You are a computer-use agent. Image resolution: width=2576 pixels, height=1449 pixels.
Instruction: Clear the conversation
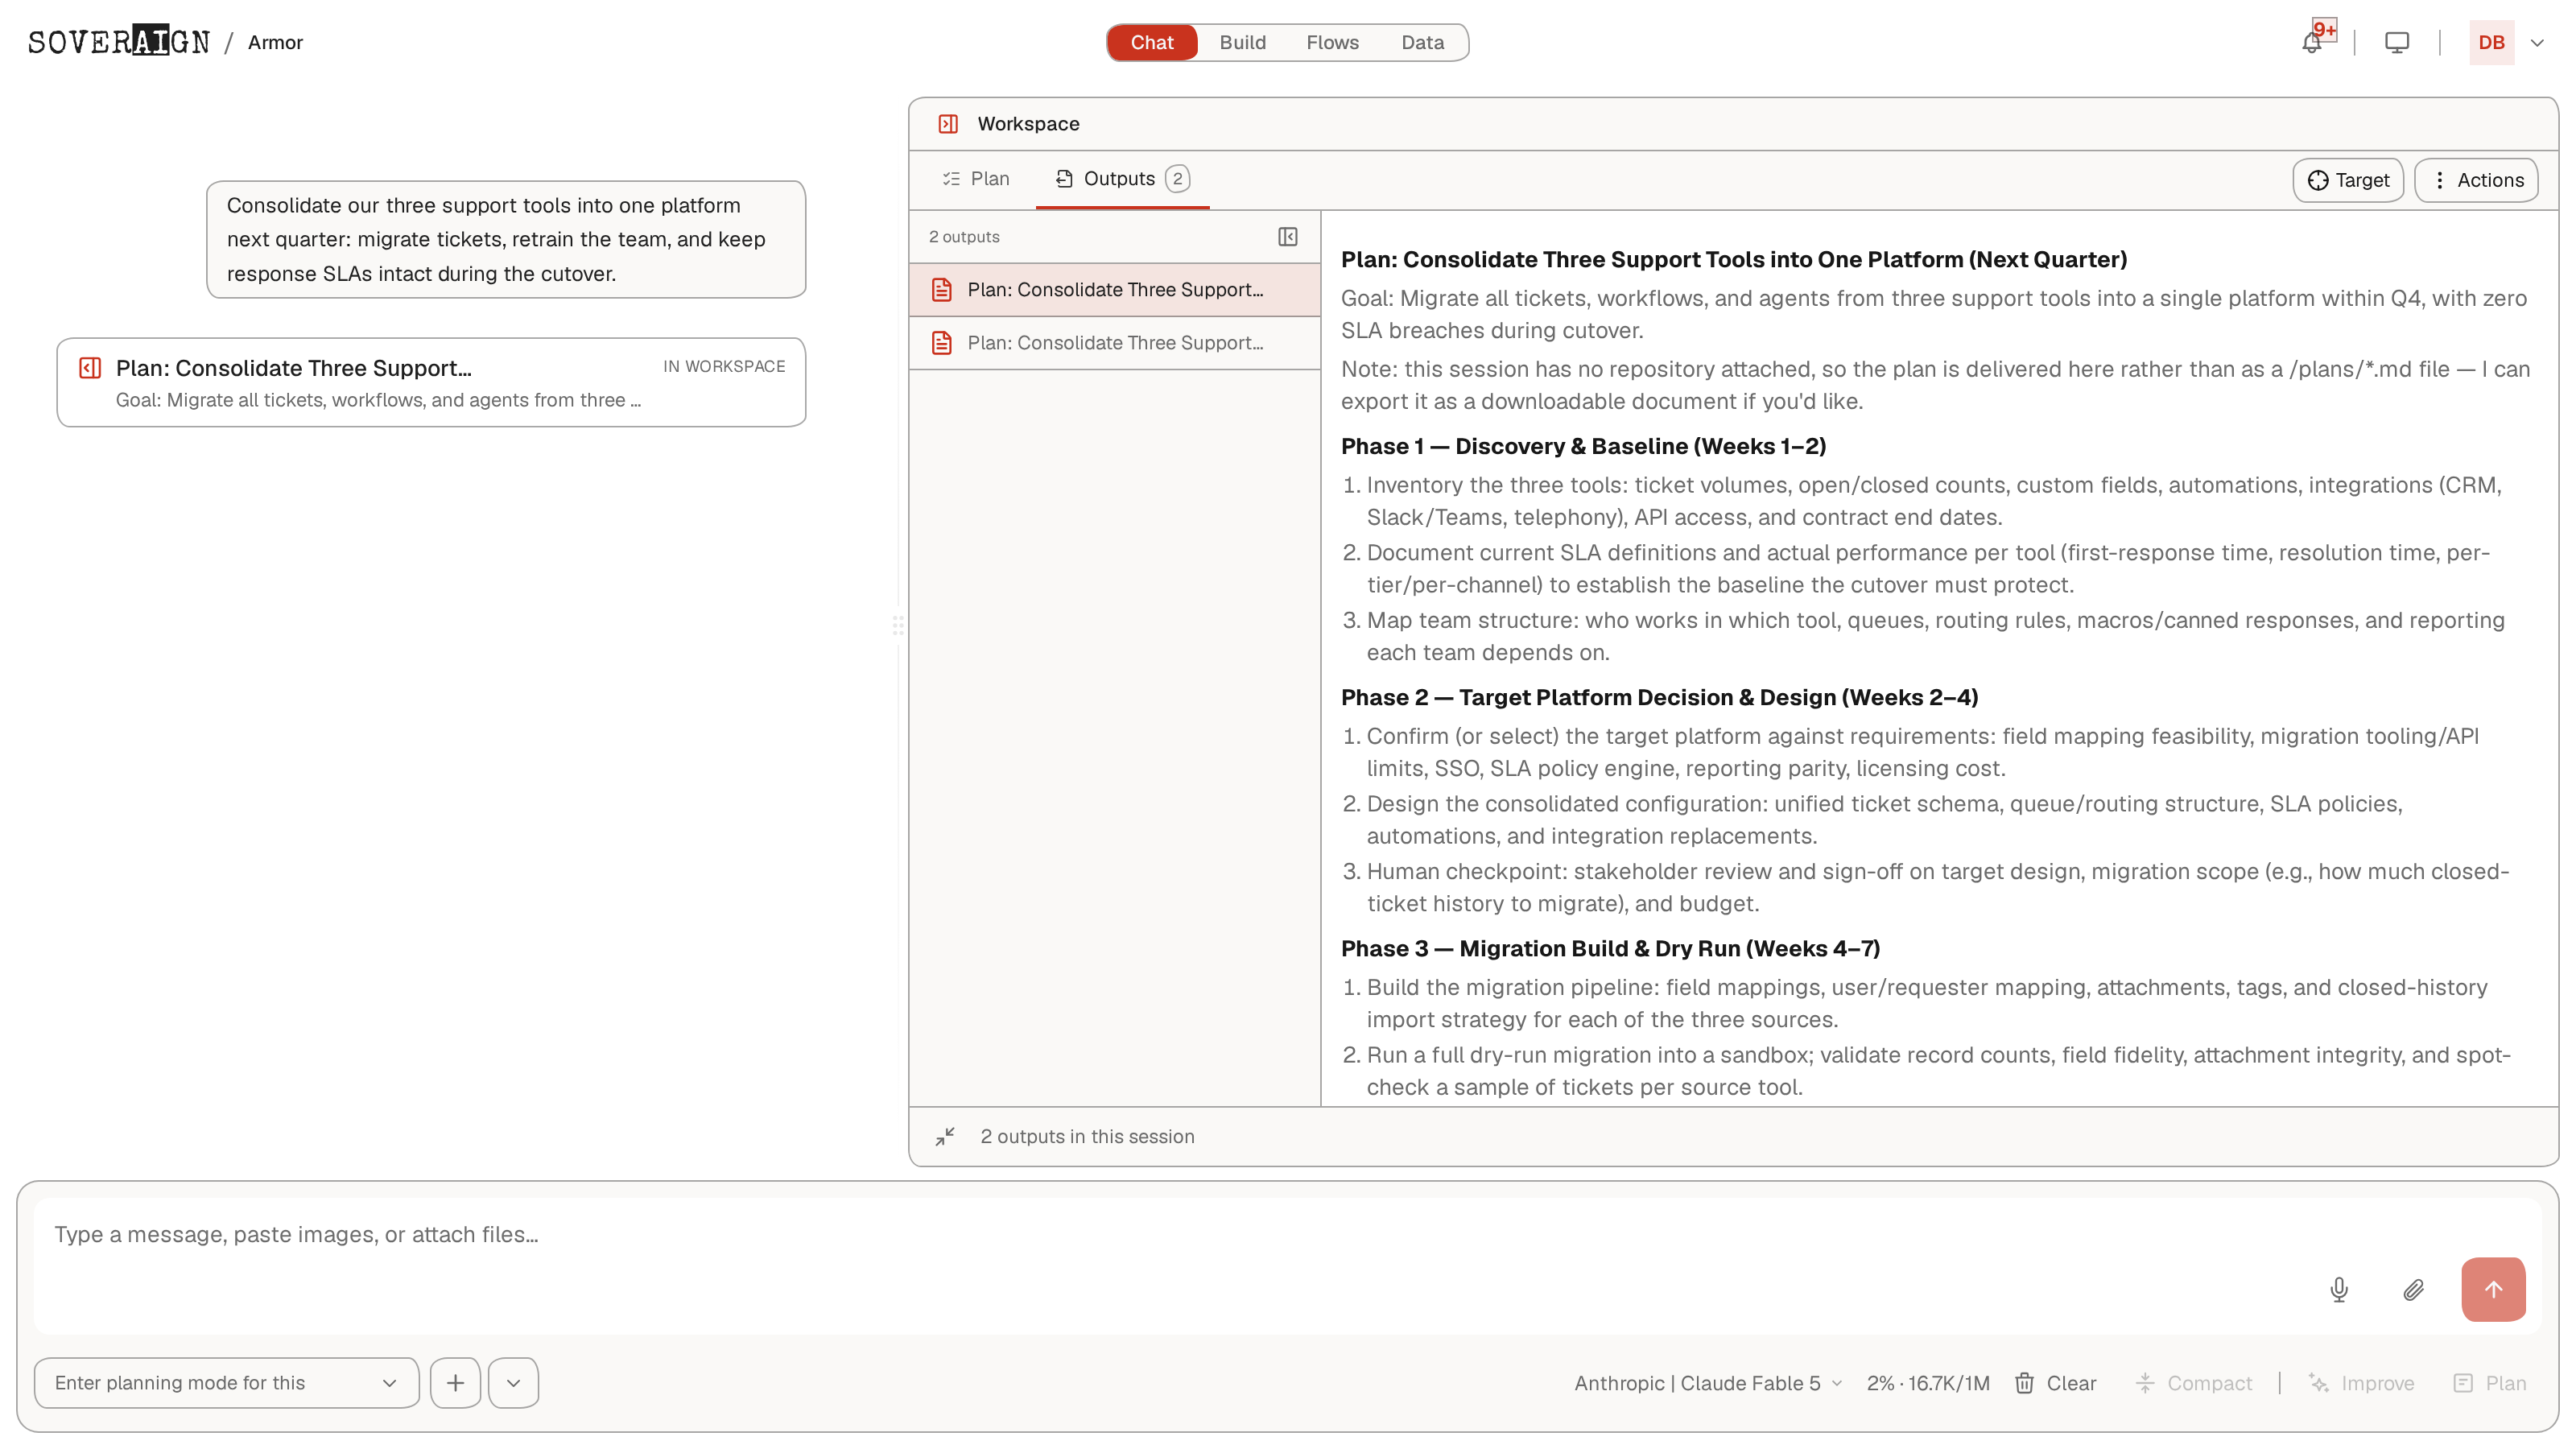pos(2055,1383)
